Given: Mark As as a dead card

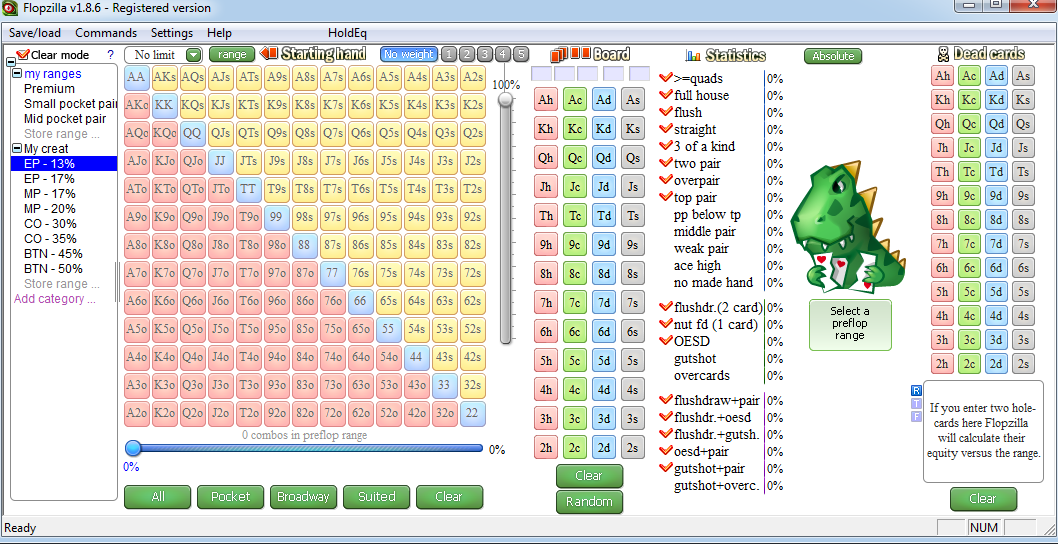Looking at the screenshot, I should 1024,76.
